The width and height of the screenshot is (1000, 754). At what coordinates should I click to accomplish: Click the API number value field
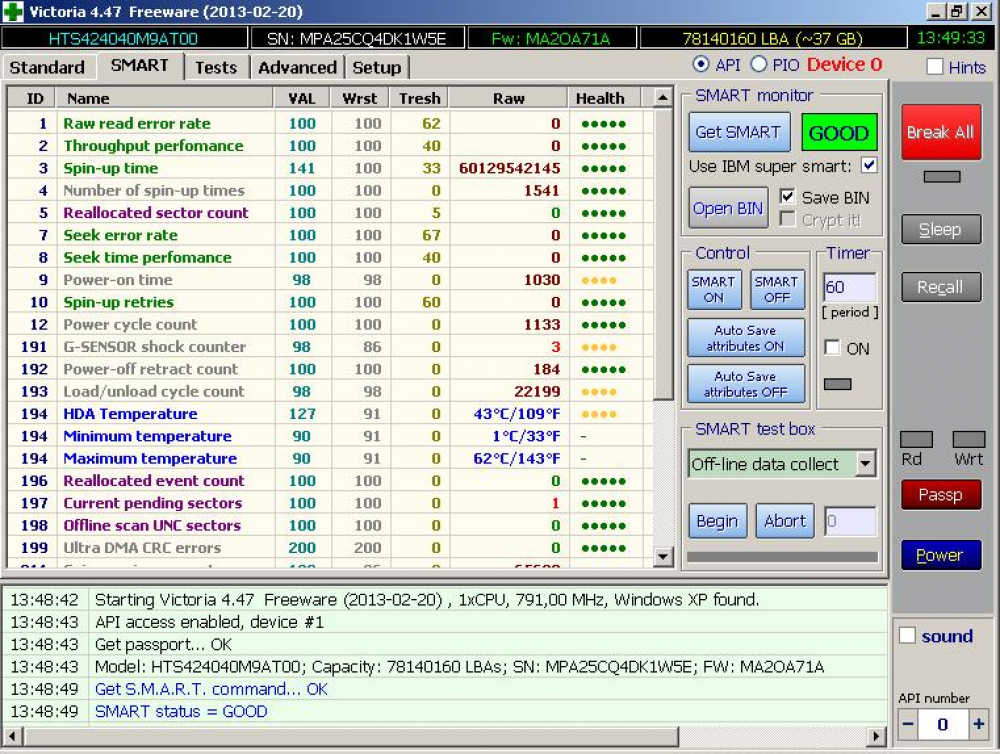943,724
